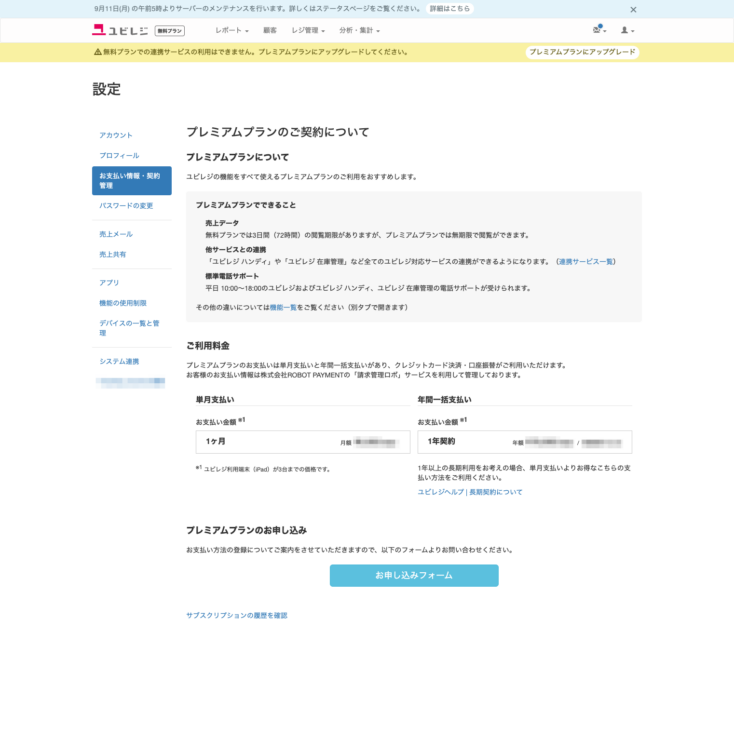734x740 pixels.
Task: Click the 設定 page title
Action: 107,89
